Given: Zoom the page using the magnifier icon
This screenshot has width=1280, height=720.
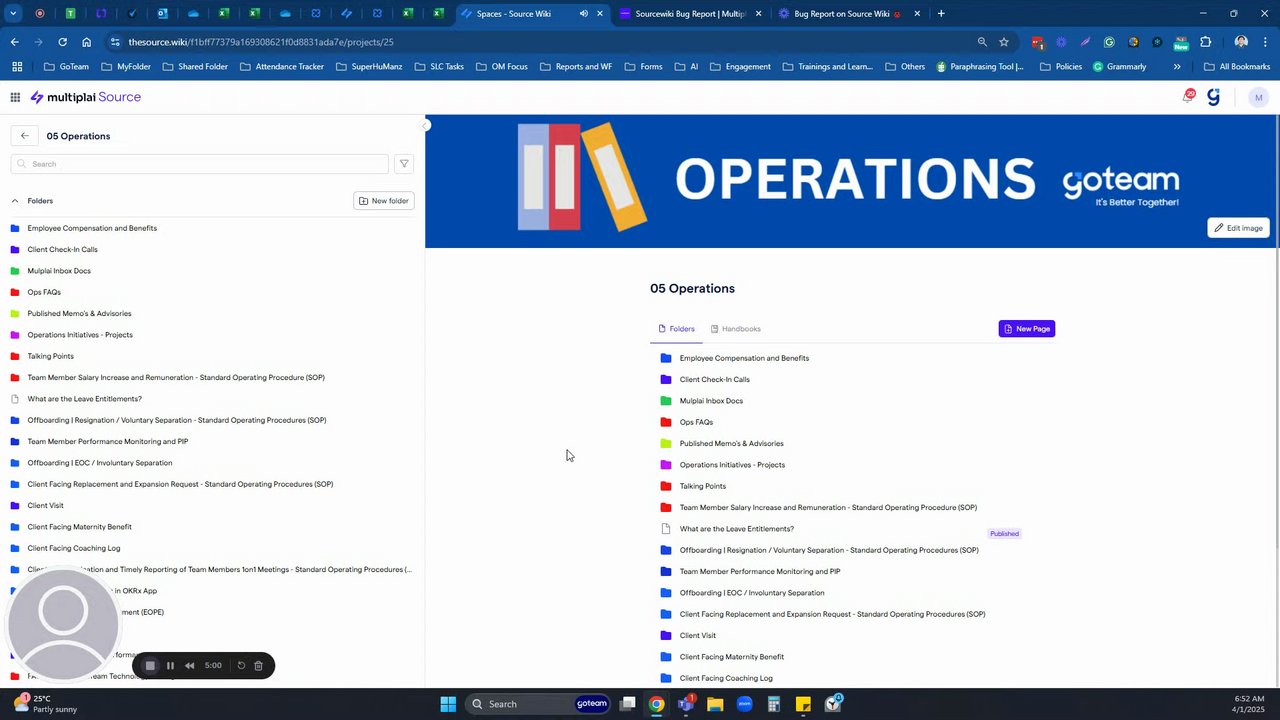Looking at the screenshot, I should [982, 42].
